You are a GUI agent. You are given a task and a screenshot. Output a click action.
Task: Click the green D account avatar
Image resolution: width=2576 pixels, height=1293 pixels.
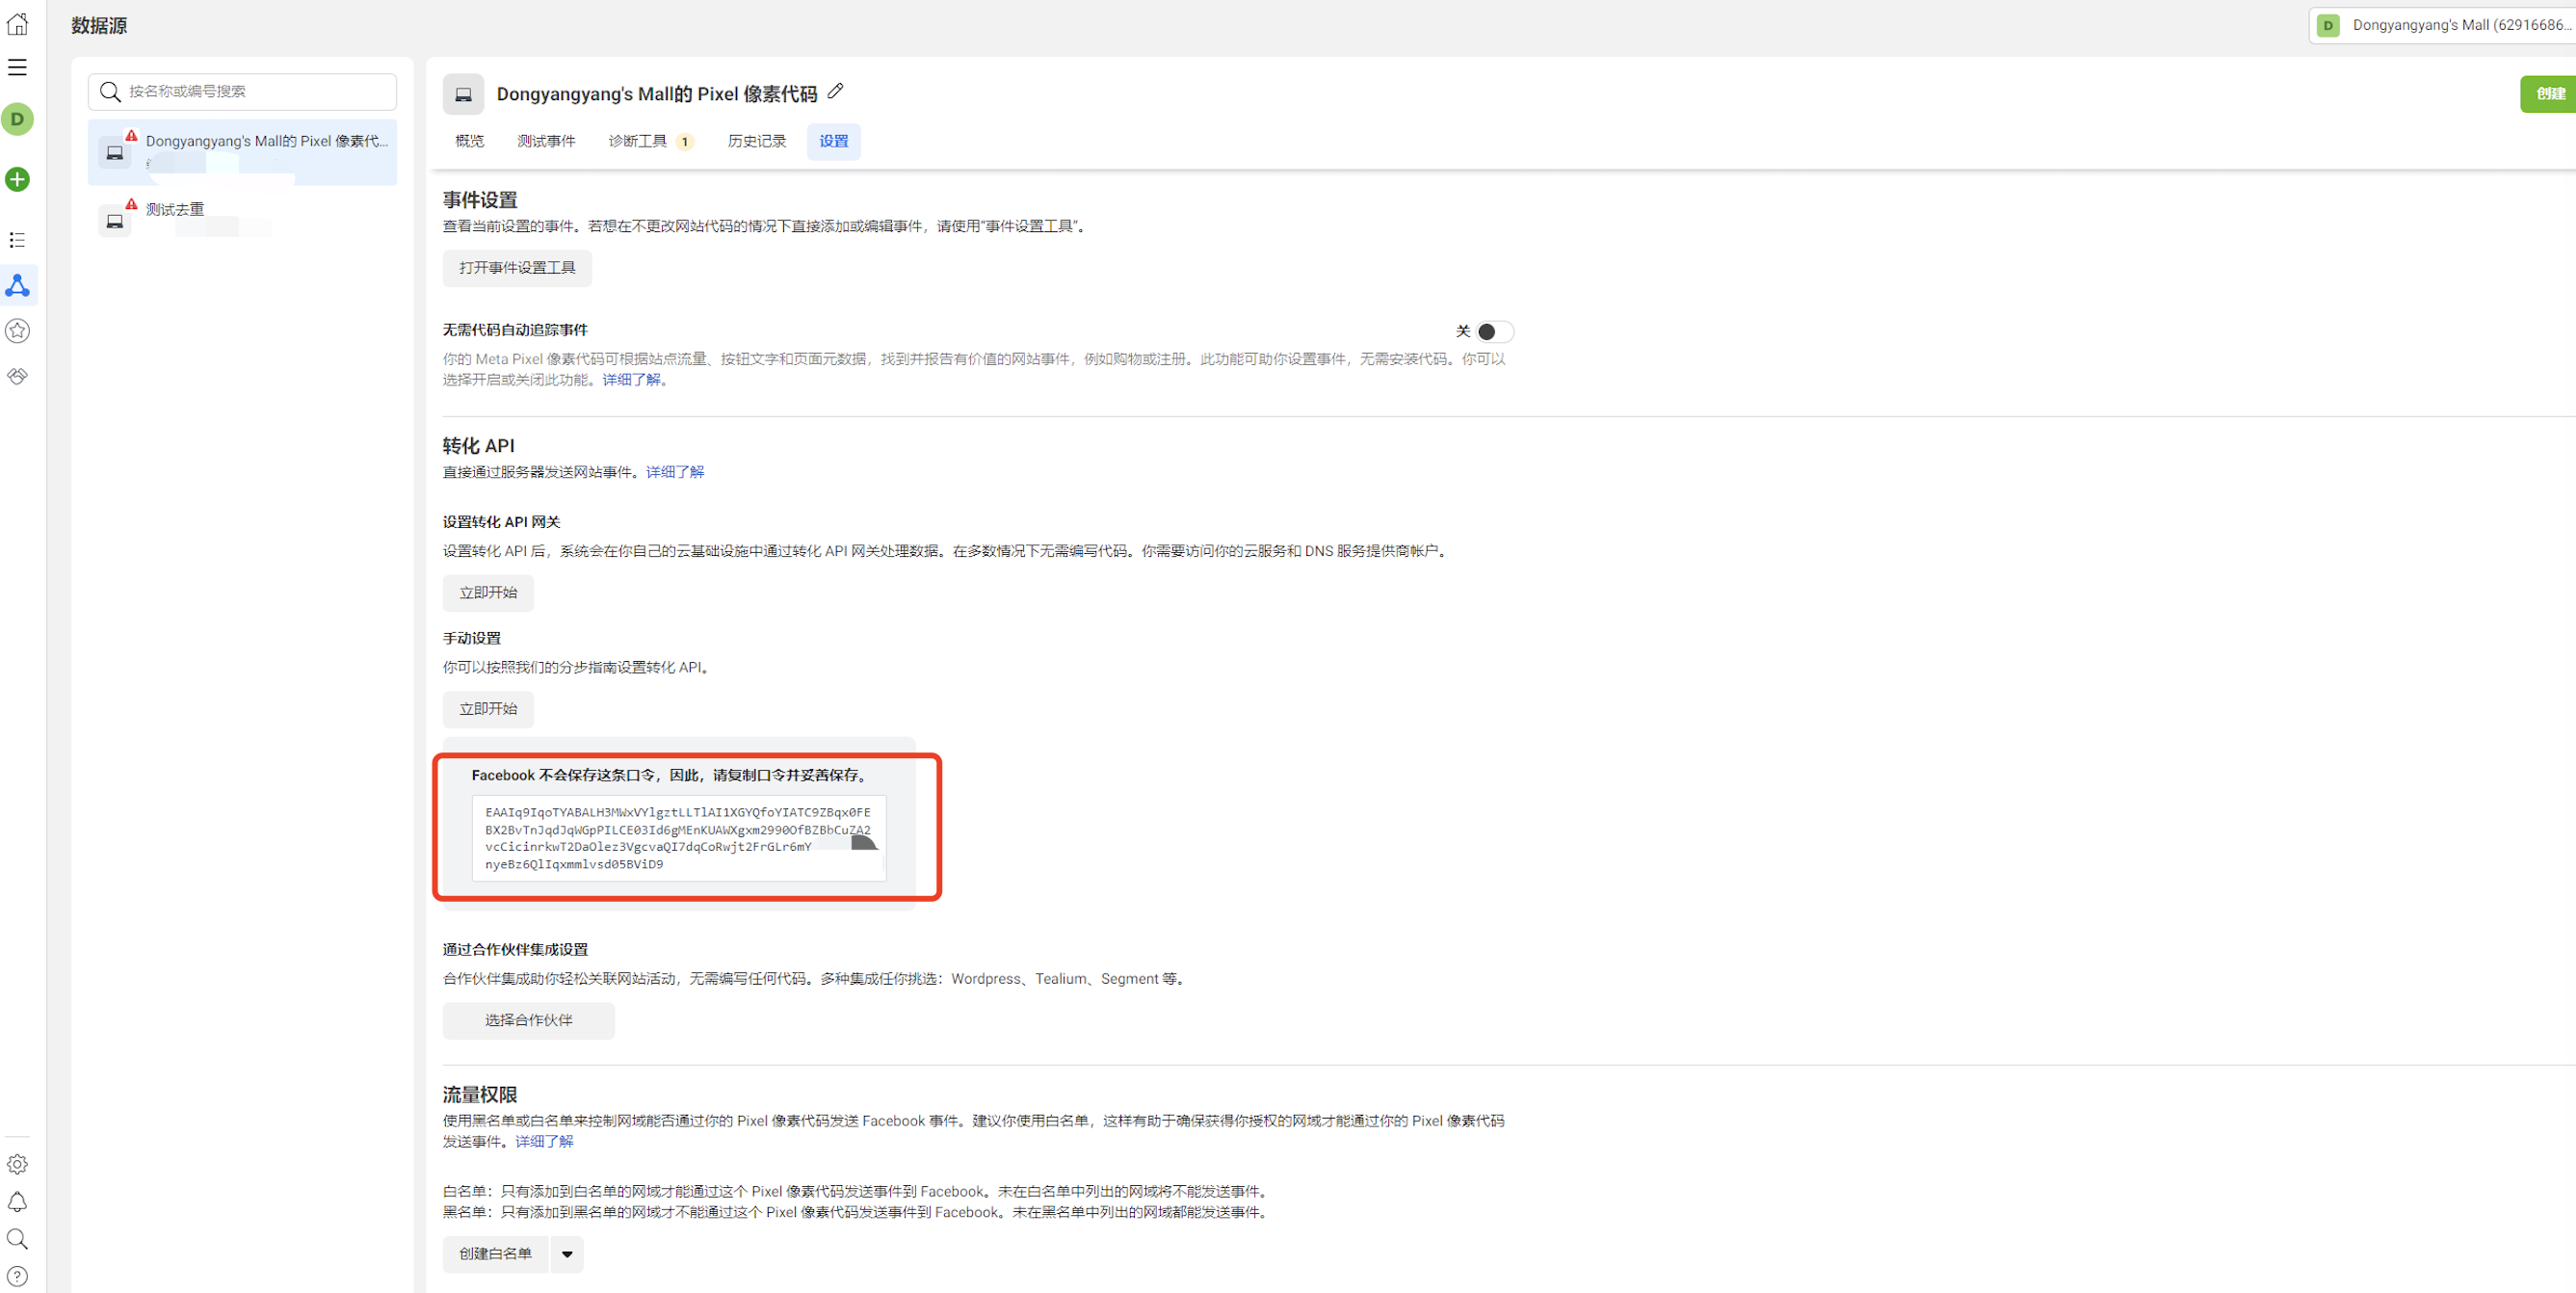pyautogui.click(x=17, y=119)
